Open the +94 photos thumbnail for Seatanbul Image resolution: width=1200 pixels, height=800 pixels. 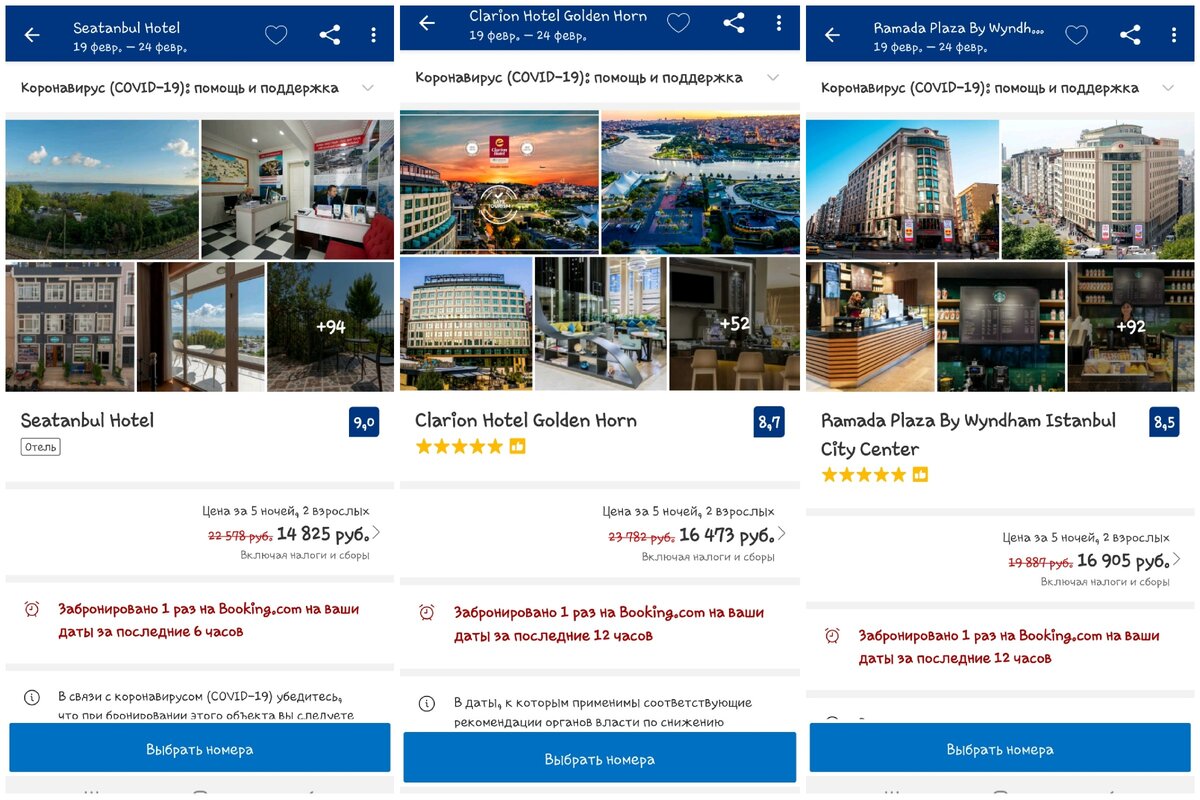[x=331, y=326]
